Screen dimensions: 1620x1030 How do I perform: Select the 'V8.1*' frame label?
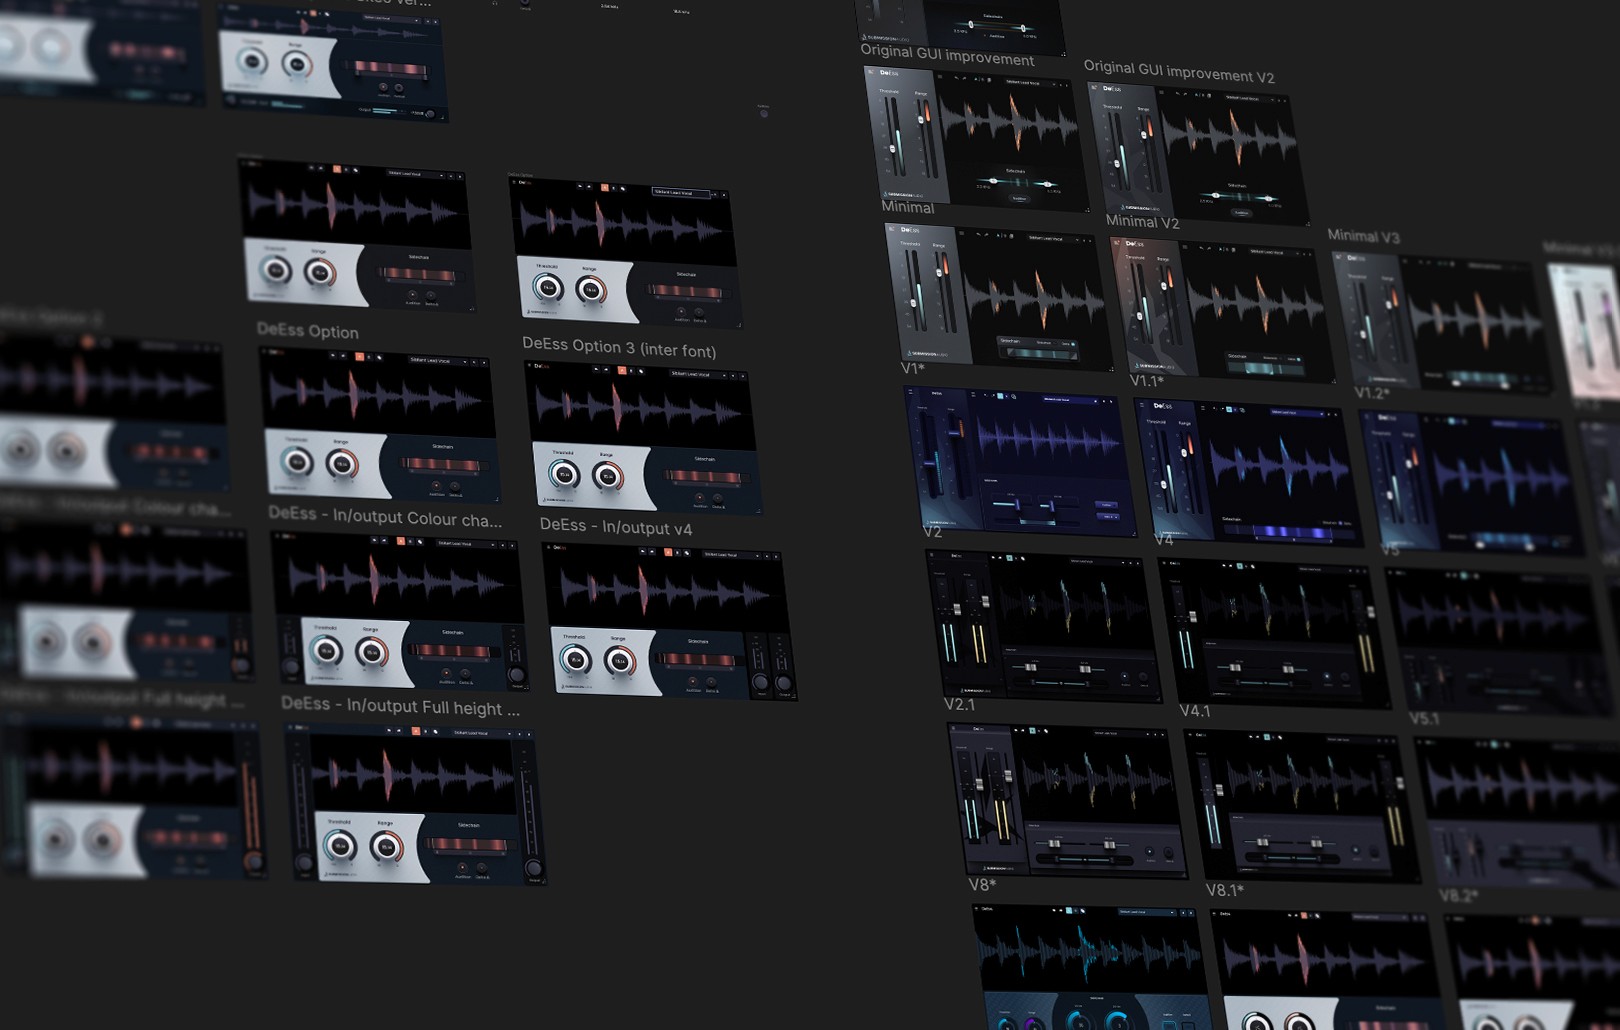(x=1225, y=890)
